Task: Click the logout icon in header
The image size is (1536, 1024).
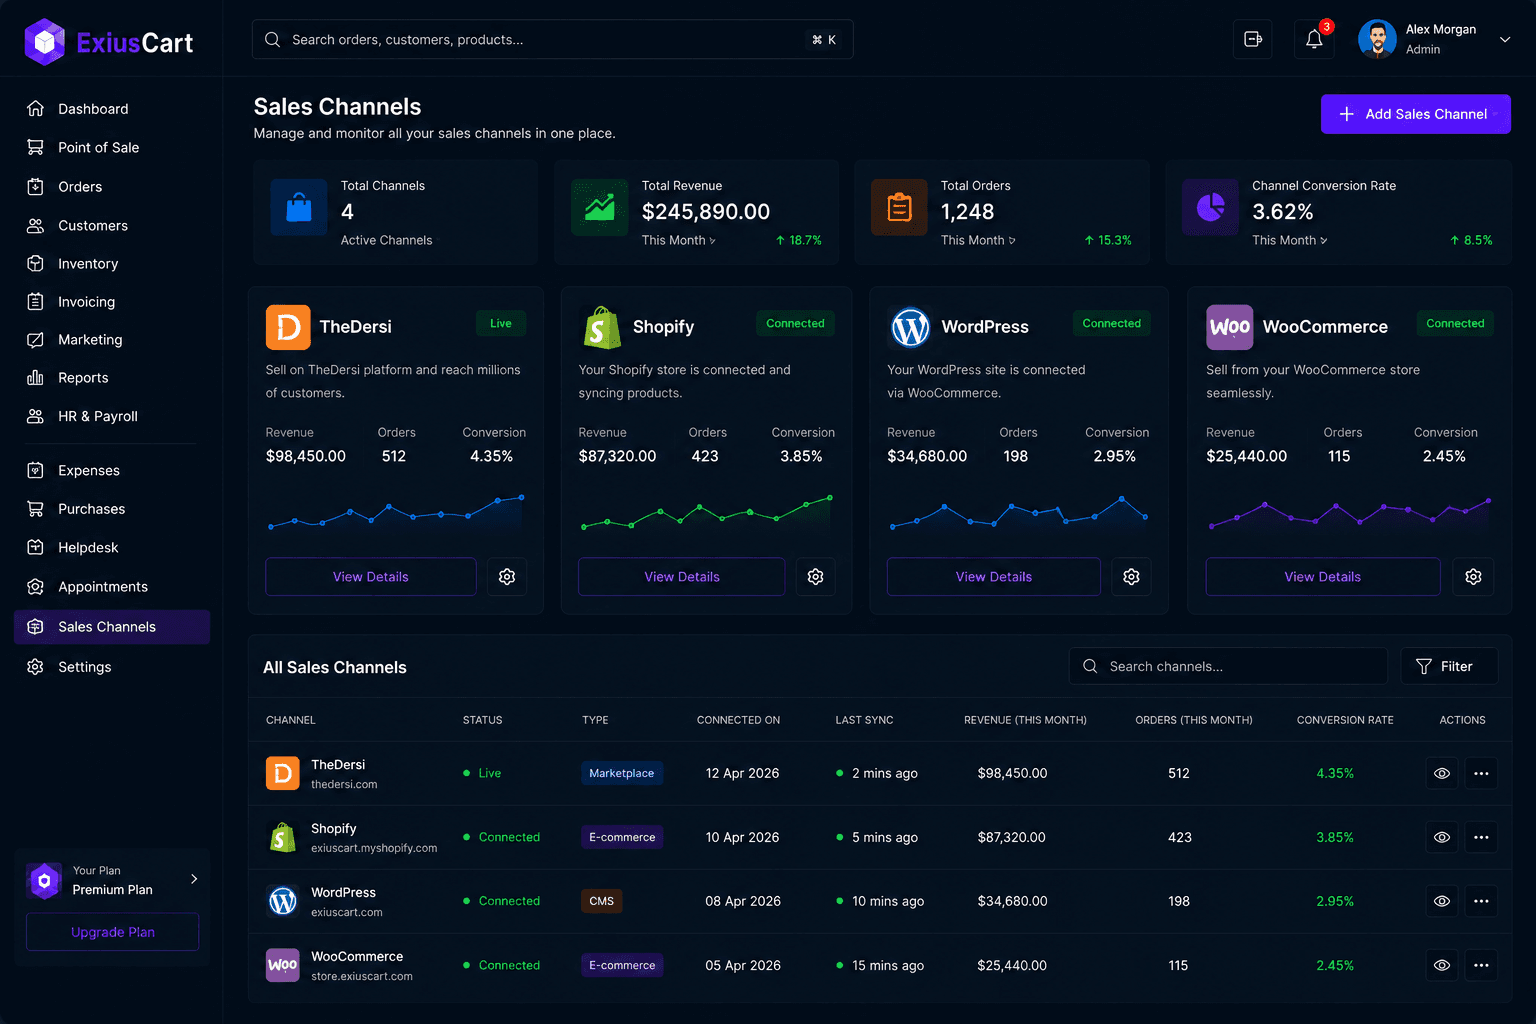Action: tap(1253, 40)
